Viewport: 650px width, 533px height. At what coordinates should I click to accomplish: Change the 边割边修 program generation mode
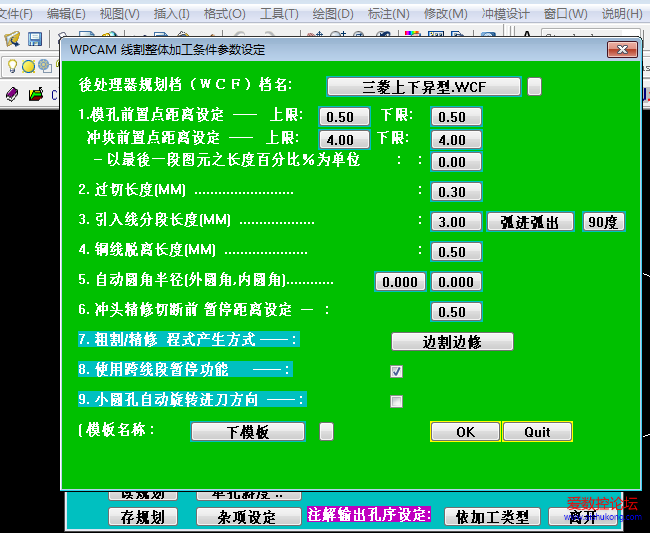pos(452,342)
